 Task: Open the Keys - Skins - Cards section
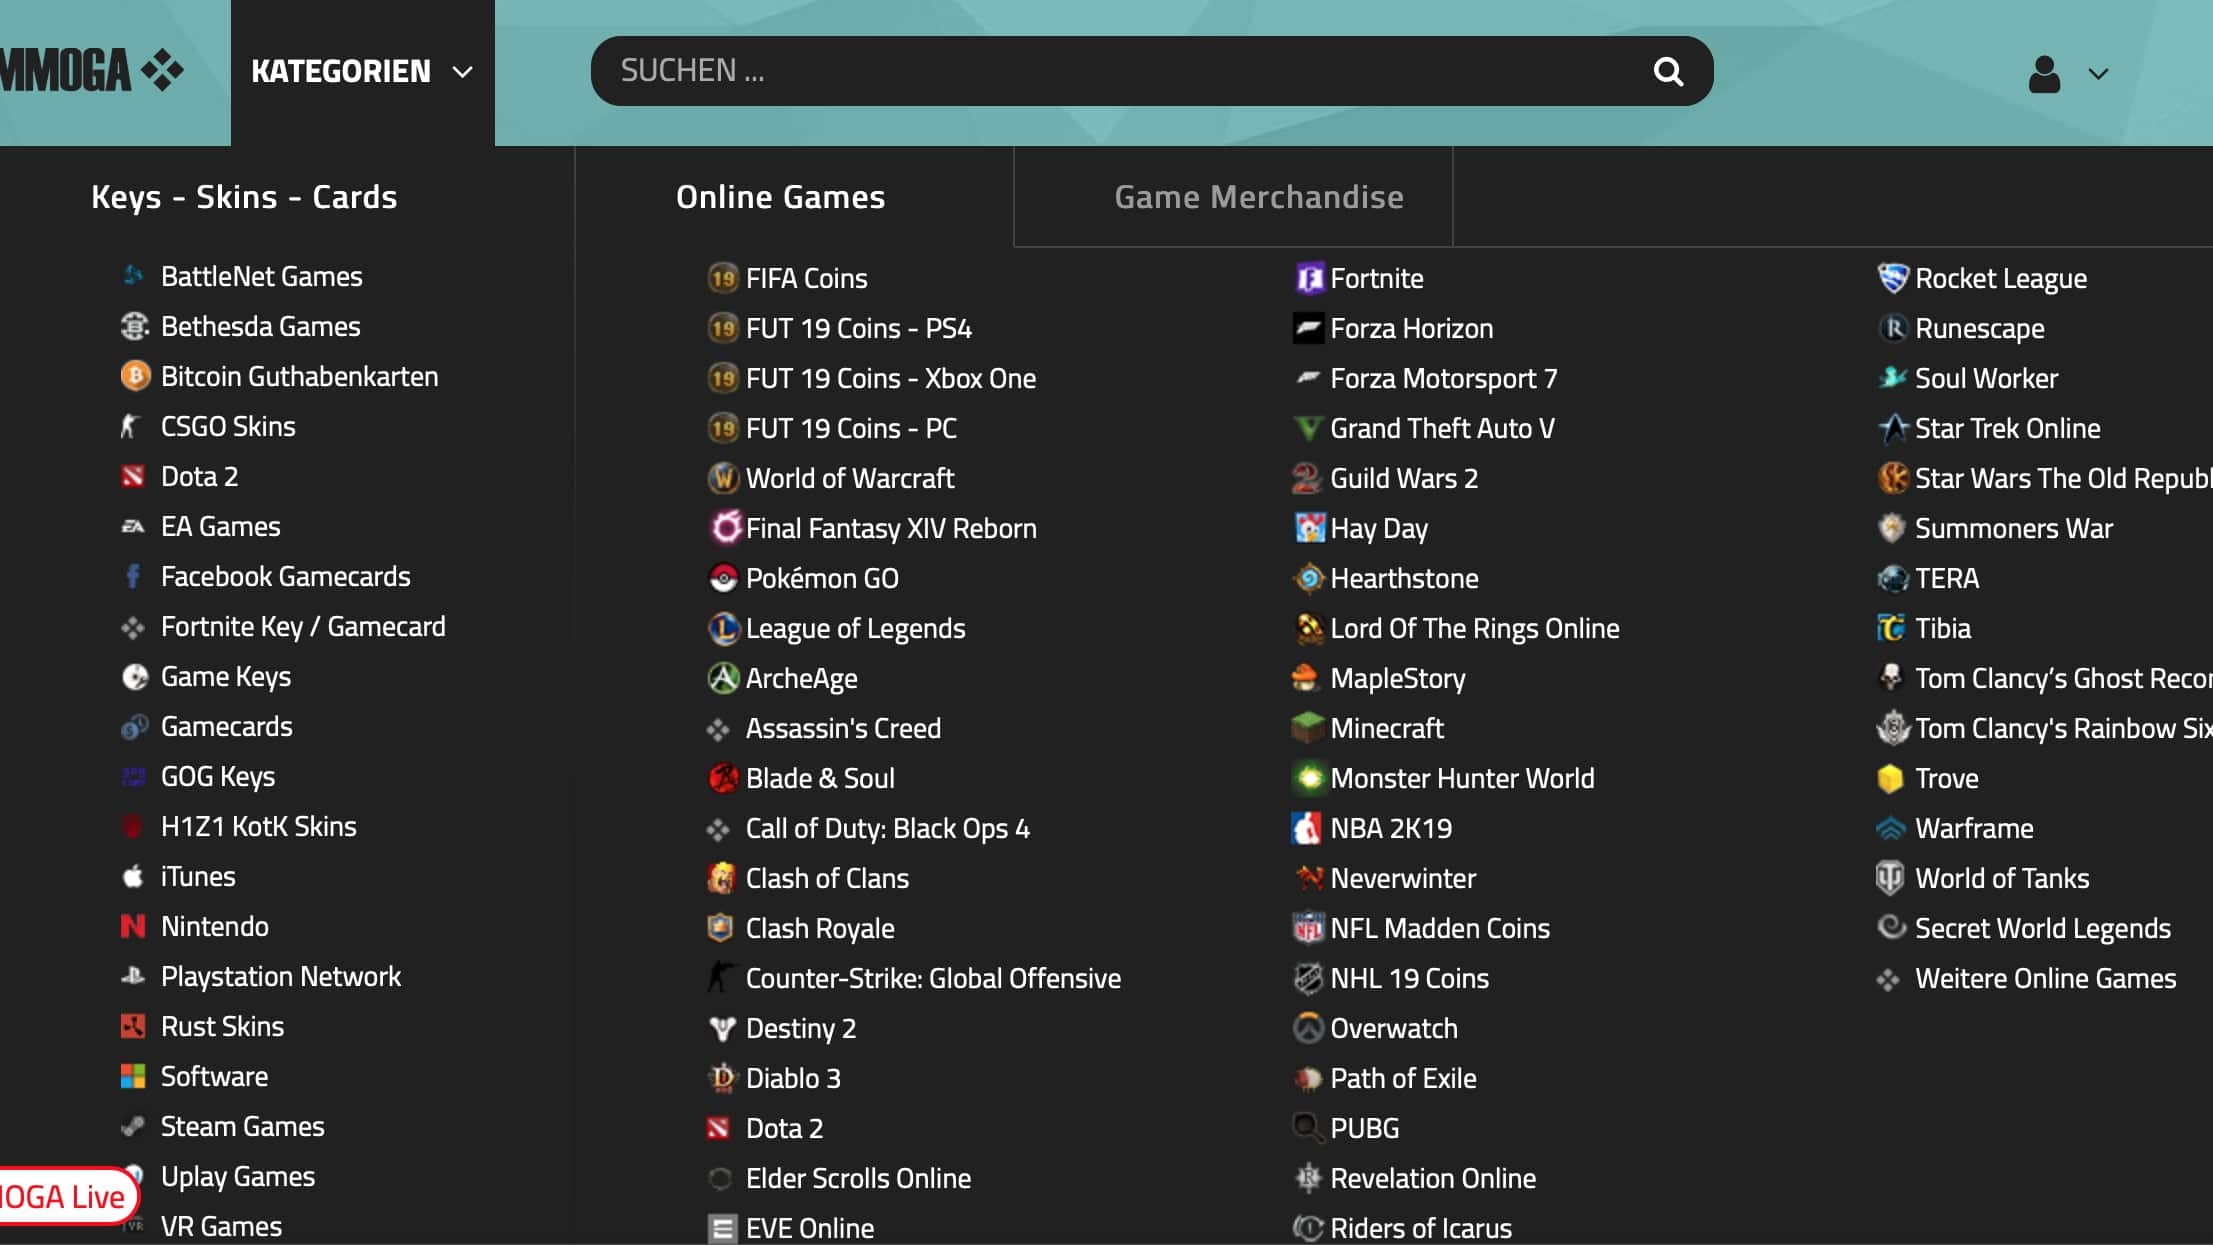(244, 197)
